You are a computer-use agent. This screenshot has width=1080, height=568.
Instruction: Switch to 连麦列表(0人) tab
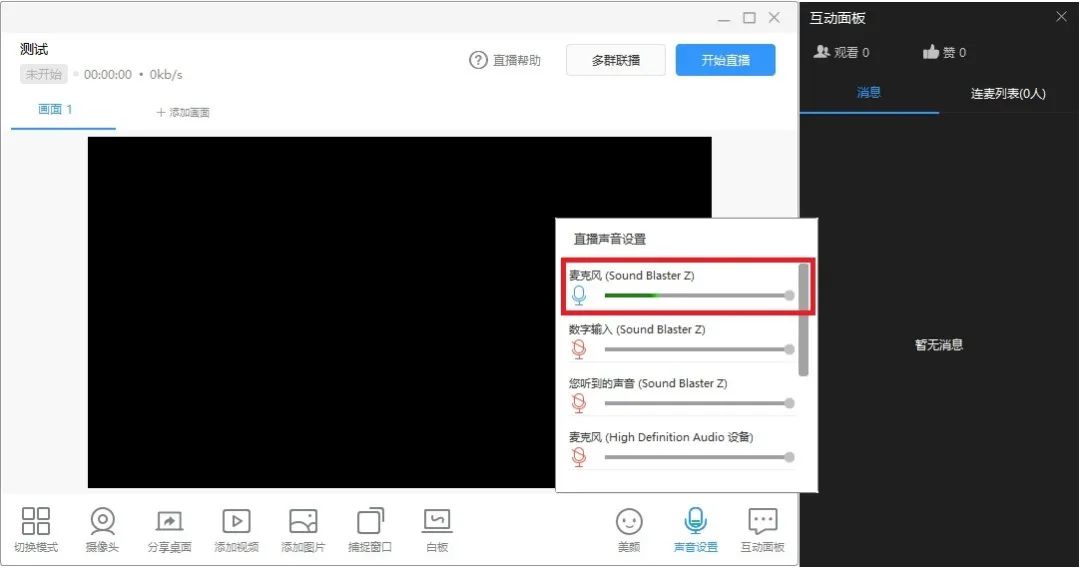(x=1008, y=94)
